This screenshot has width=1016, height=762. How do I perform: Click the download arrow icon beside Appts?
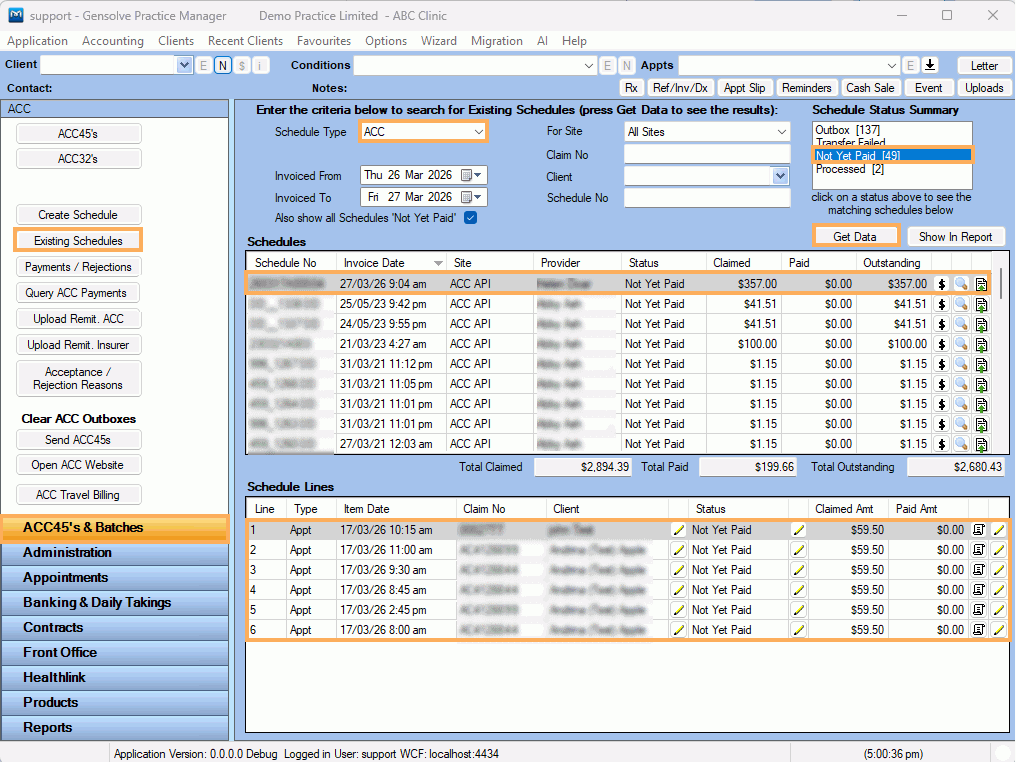click(x=930, y=65)
